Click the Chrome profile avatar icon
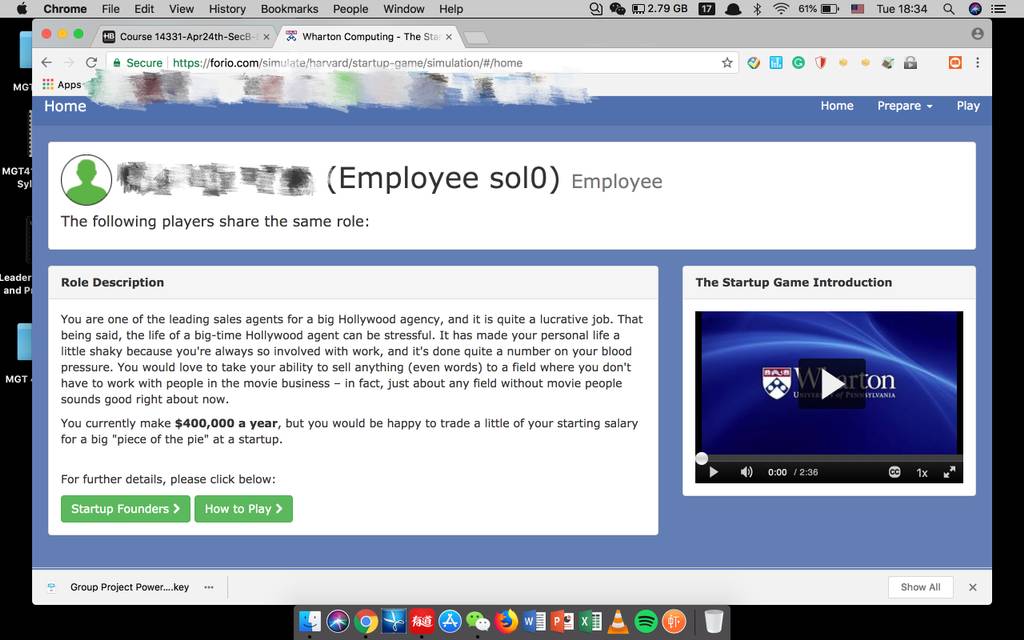The image size is (1024, 640). [977, 34]
